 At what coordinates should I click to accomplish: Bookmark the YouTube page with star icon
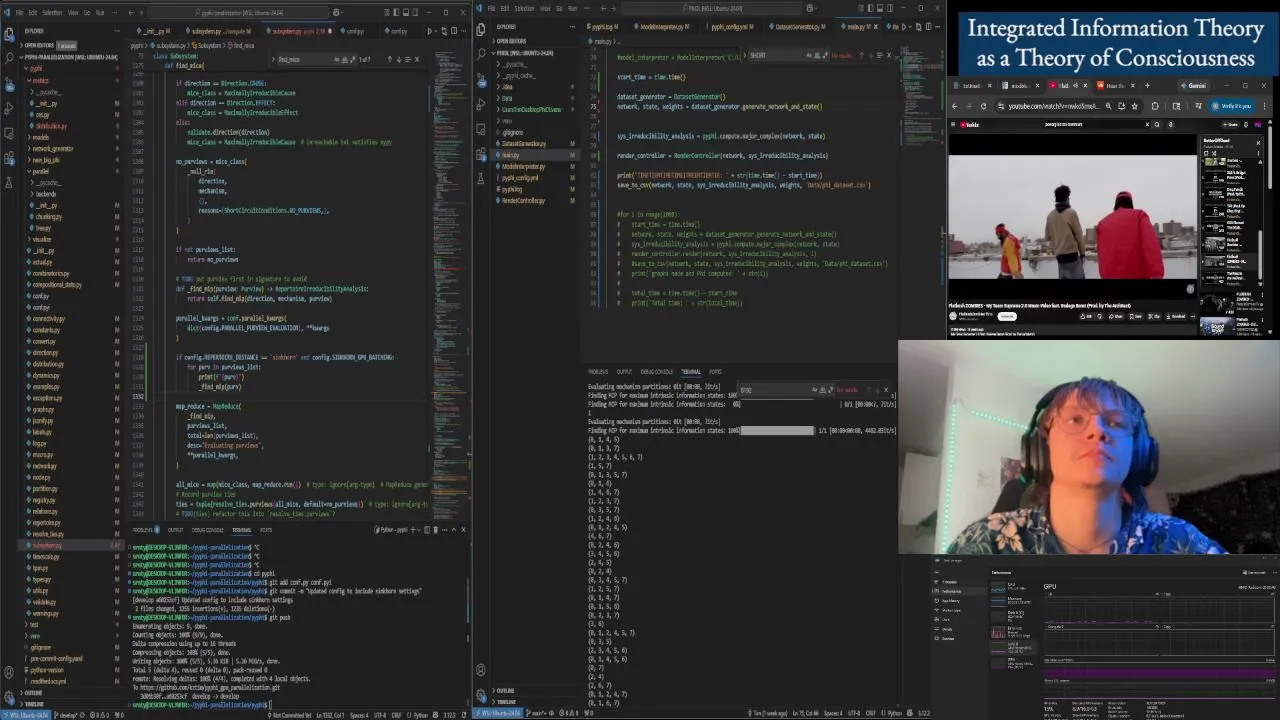1134,106
